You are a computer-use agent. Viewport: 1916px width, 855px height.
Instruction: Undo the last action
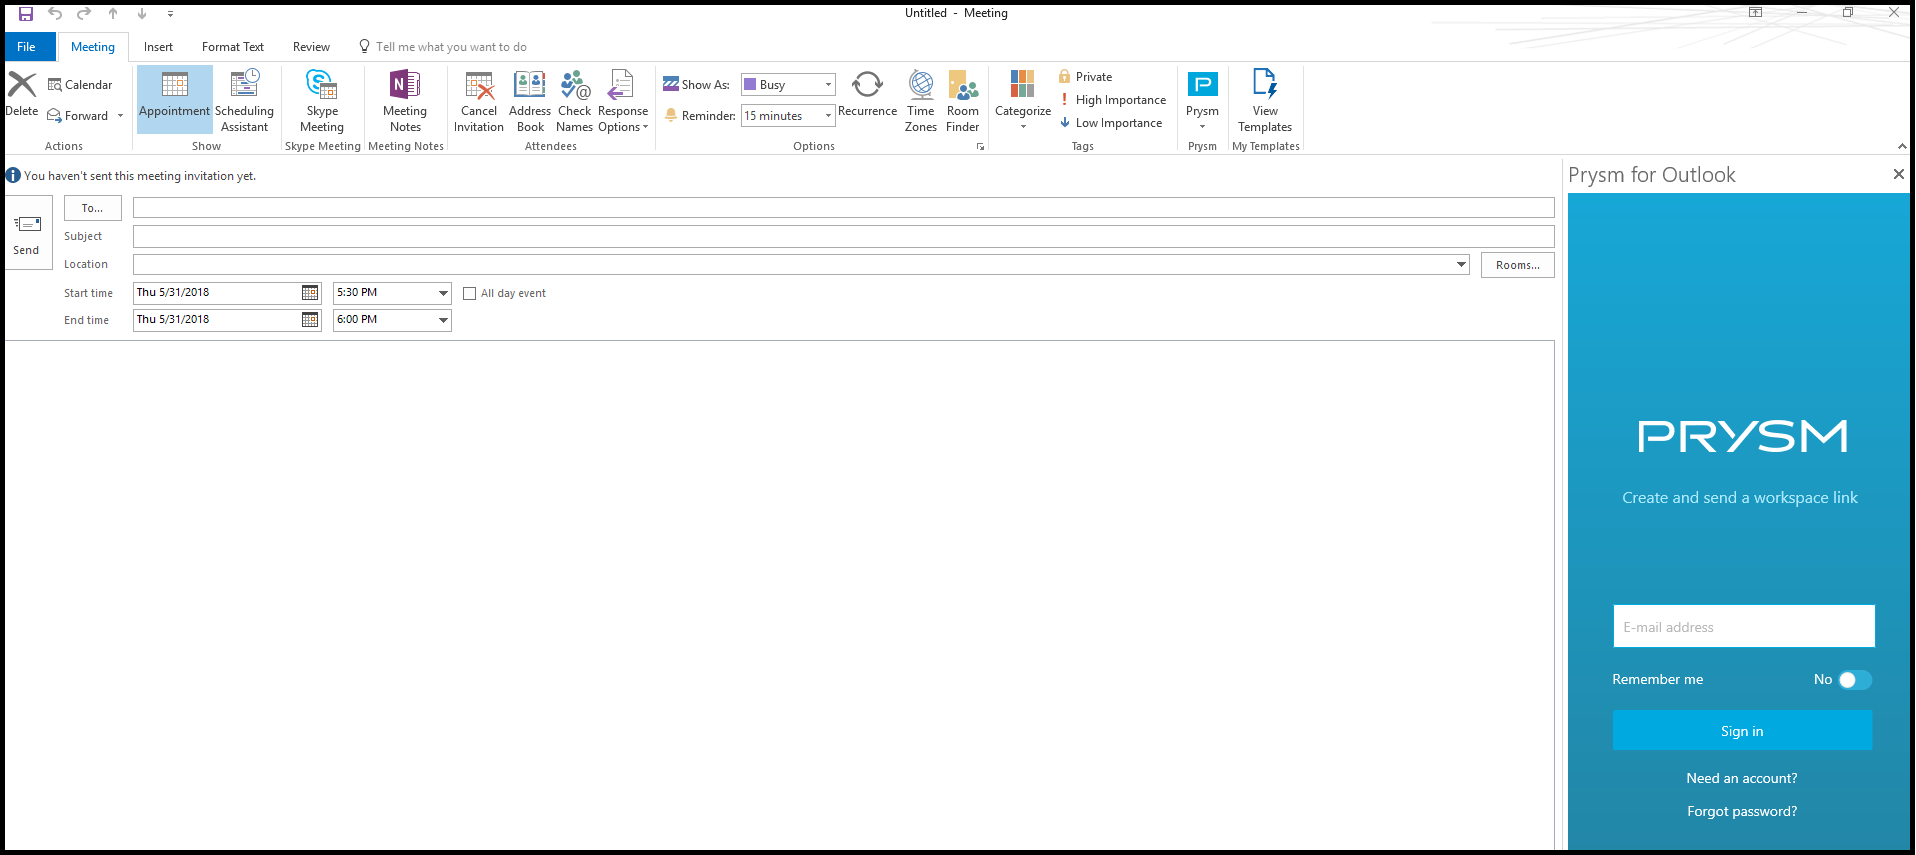coord(55,14)
